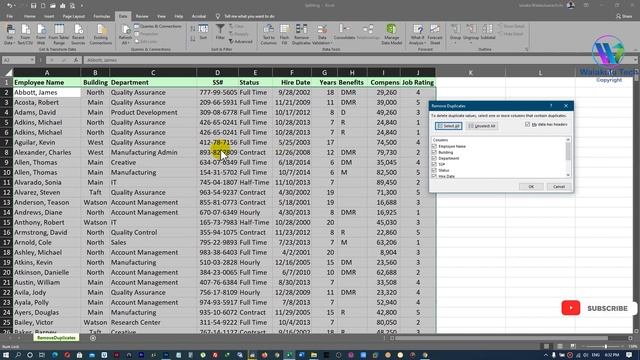Select column D header
The height and width of the screenshot is (360, 640).
pos(217,73)
